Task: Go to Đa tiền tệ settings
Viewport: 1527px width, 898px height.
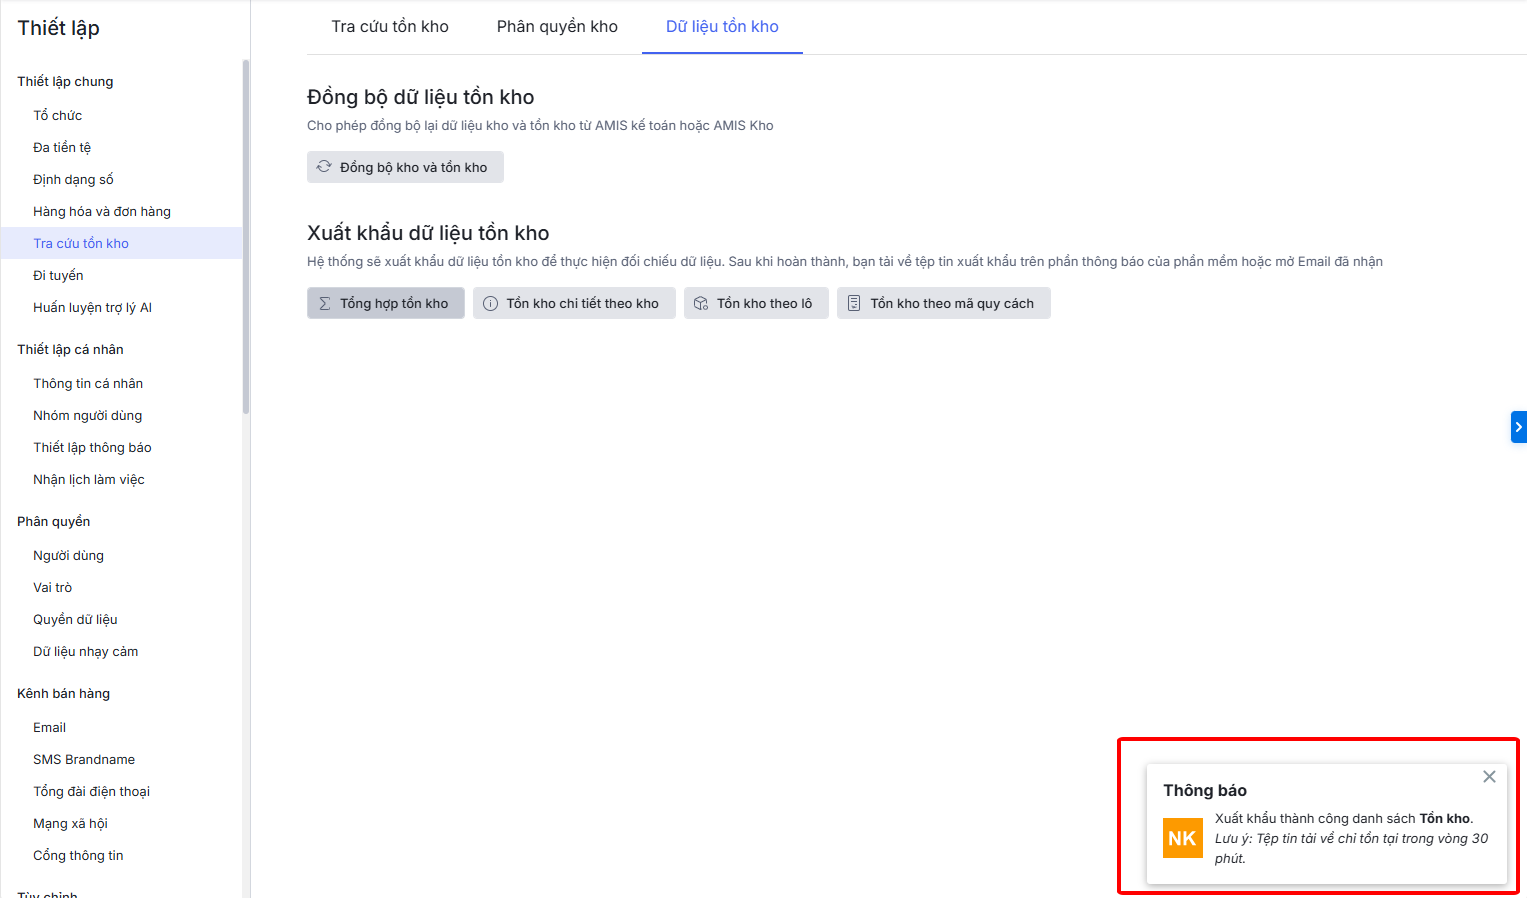Action: tap(62, 148)
